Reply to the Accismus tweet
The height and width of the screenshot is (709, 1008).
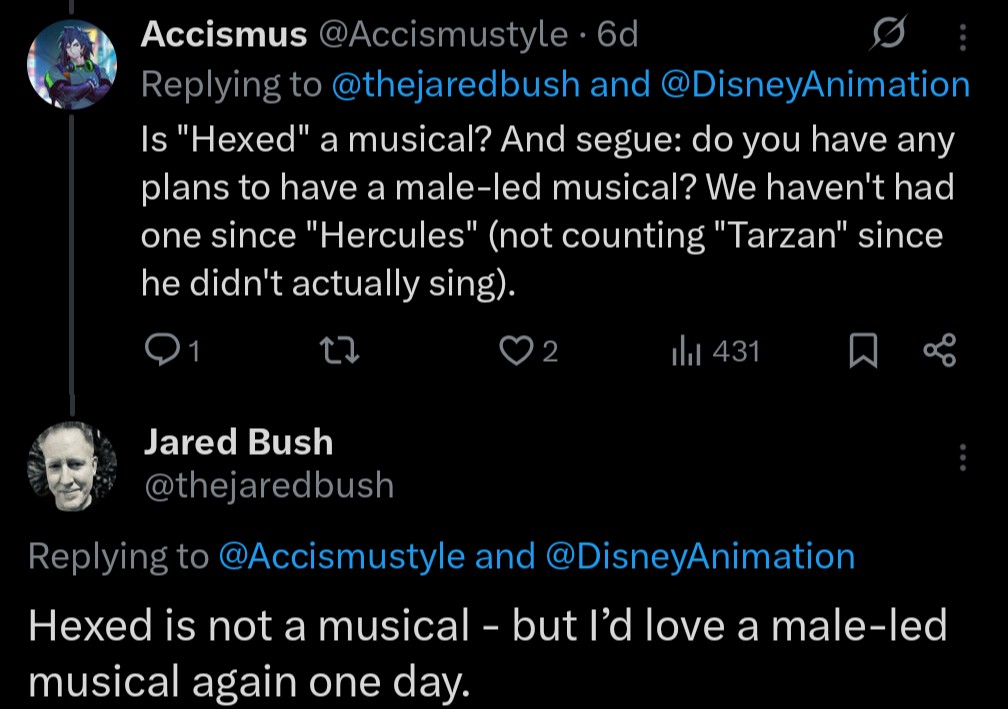[x=161, y=350]
